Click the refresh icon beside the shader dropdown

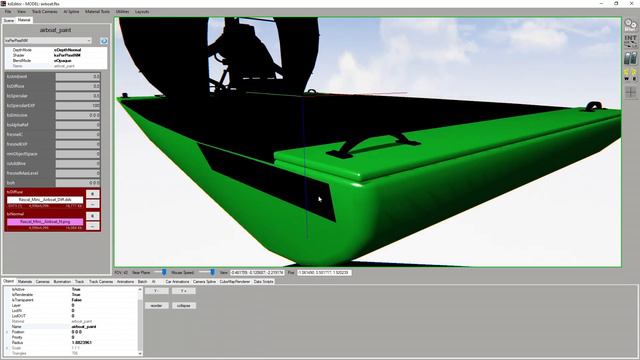[104, 41]
